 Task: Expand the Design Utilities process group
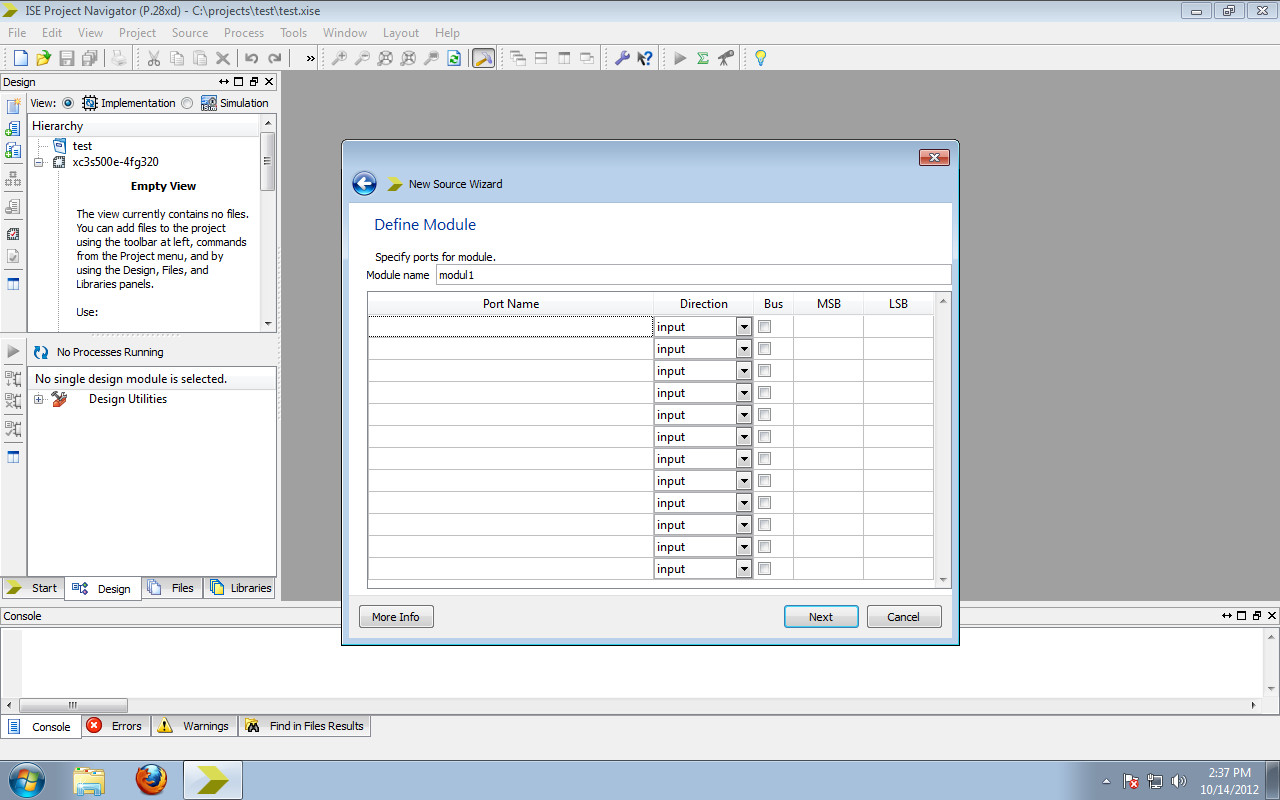[36, 399]
